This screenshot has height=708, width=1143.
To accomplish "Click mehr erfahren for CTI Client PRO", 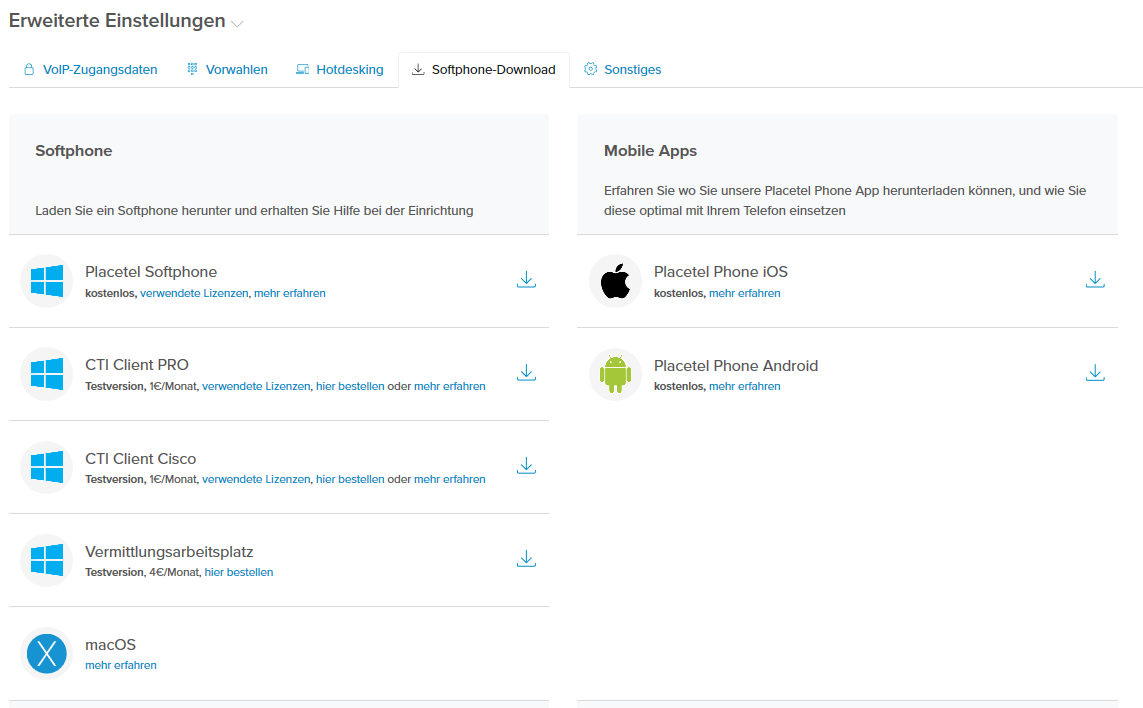I will (450, 386).
